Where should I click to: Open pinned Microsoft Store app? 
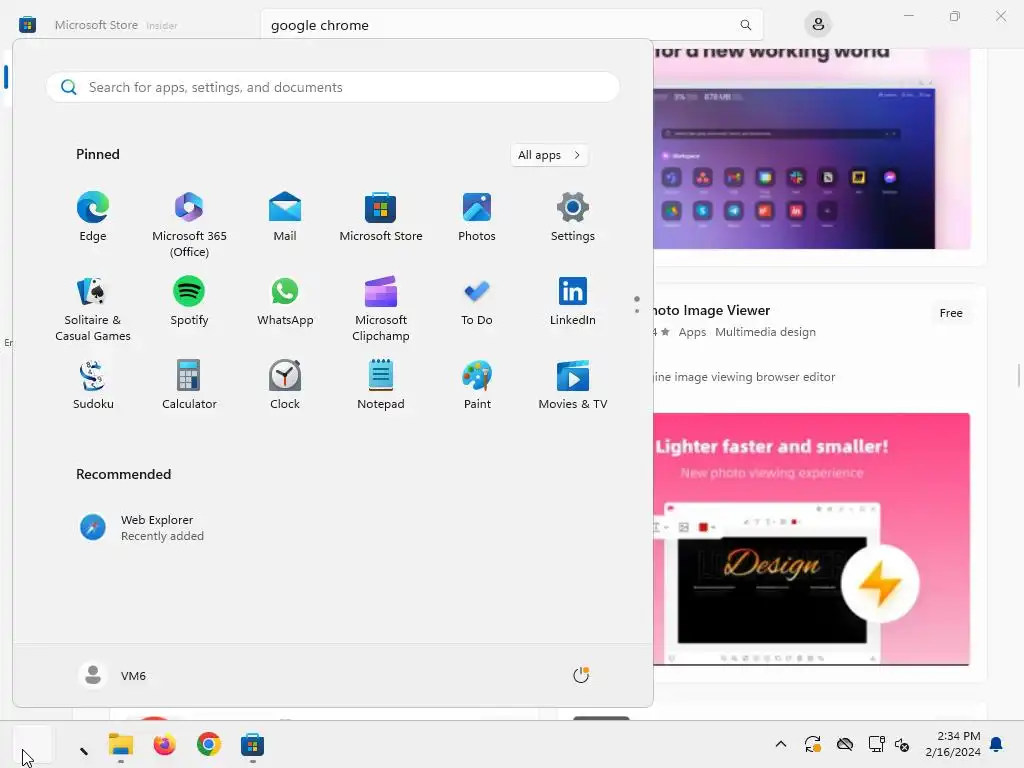tap(381, 217)
